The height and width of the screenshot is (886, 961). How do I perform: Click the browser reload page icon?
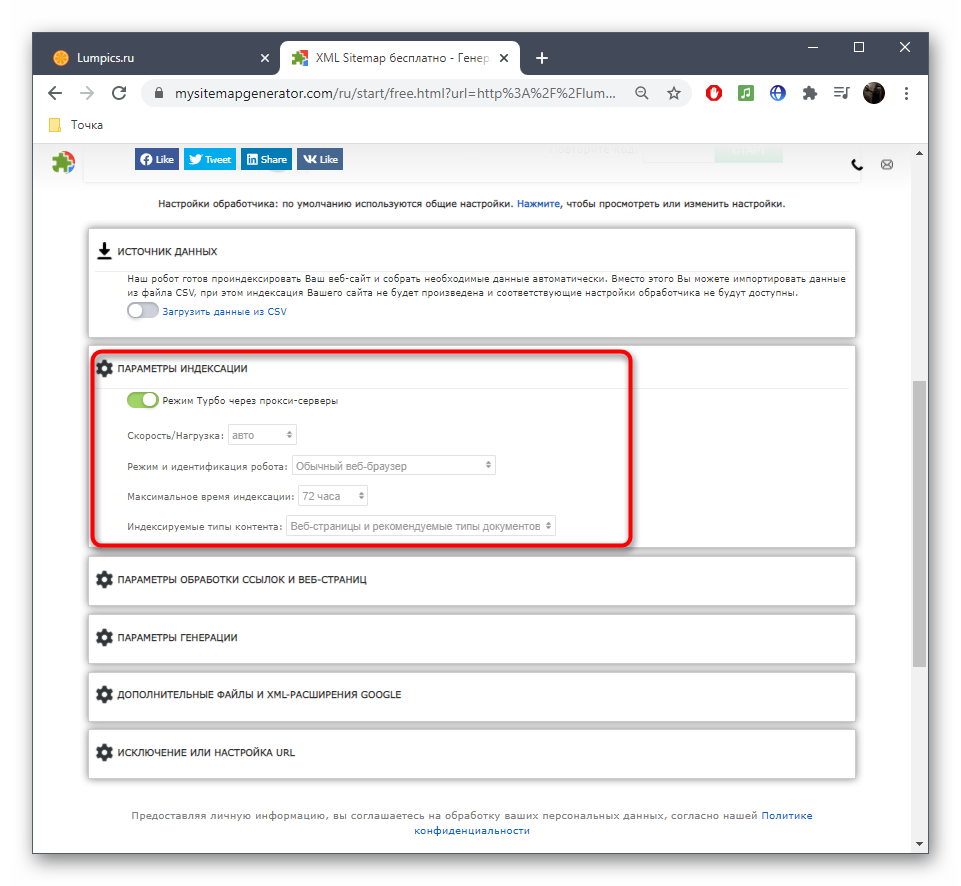coord(119,93)
